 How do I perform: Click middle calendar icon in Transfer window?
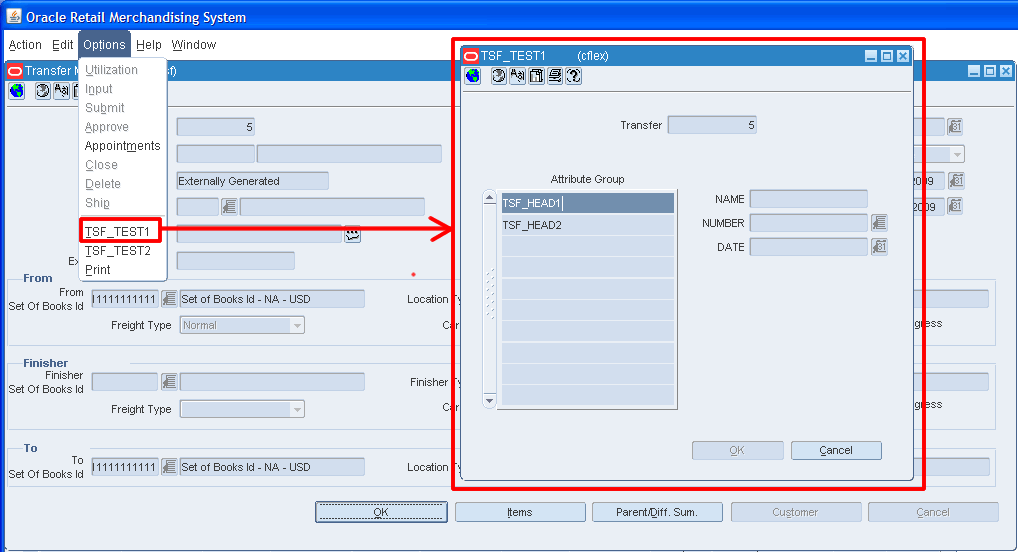coord(955,181)
